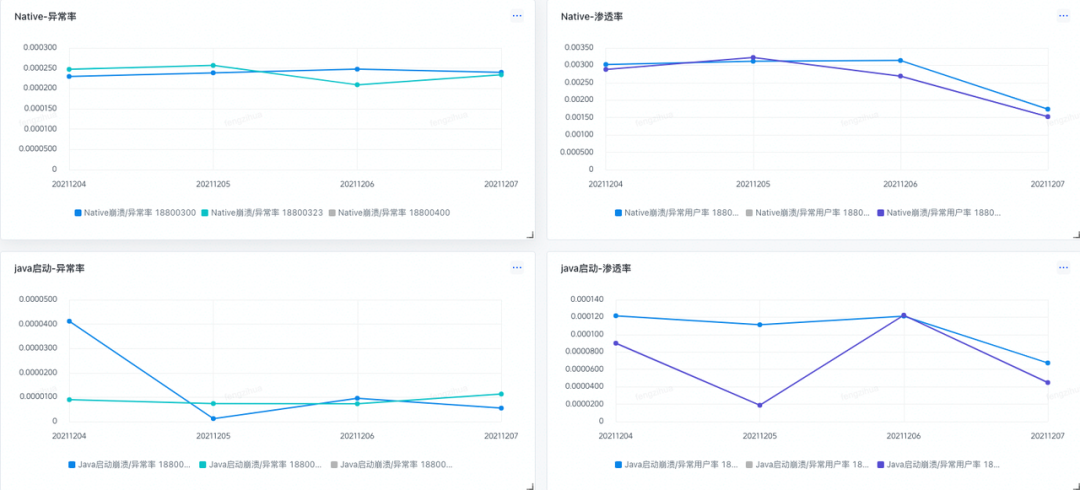This screenshot has height=490, width=1080.
Task: Click the java启动-渗透率 panel title
Action: tap(595, 269)
